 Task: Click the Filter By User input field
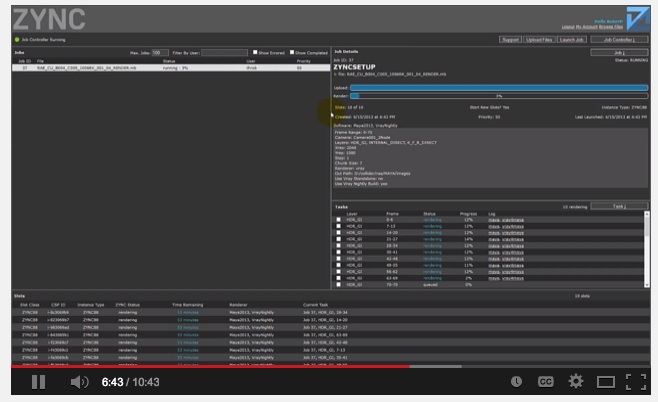click(x=224, y=52)
